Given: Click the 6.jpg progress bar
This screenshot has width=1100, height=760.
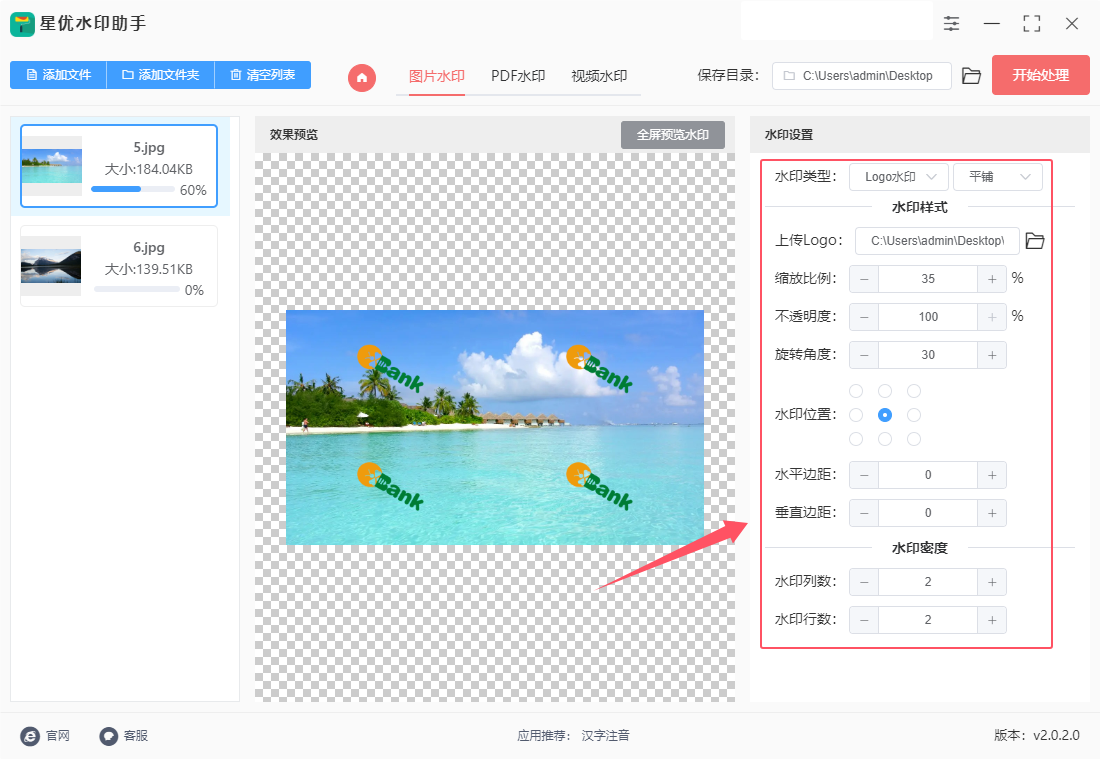Looking at the screenshot, I should click(137, 289).
